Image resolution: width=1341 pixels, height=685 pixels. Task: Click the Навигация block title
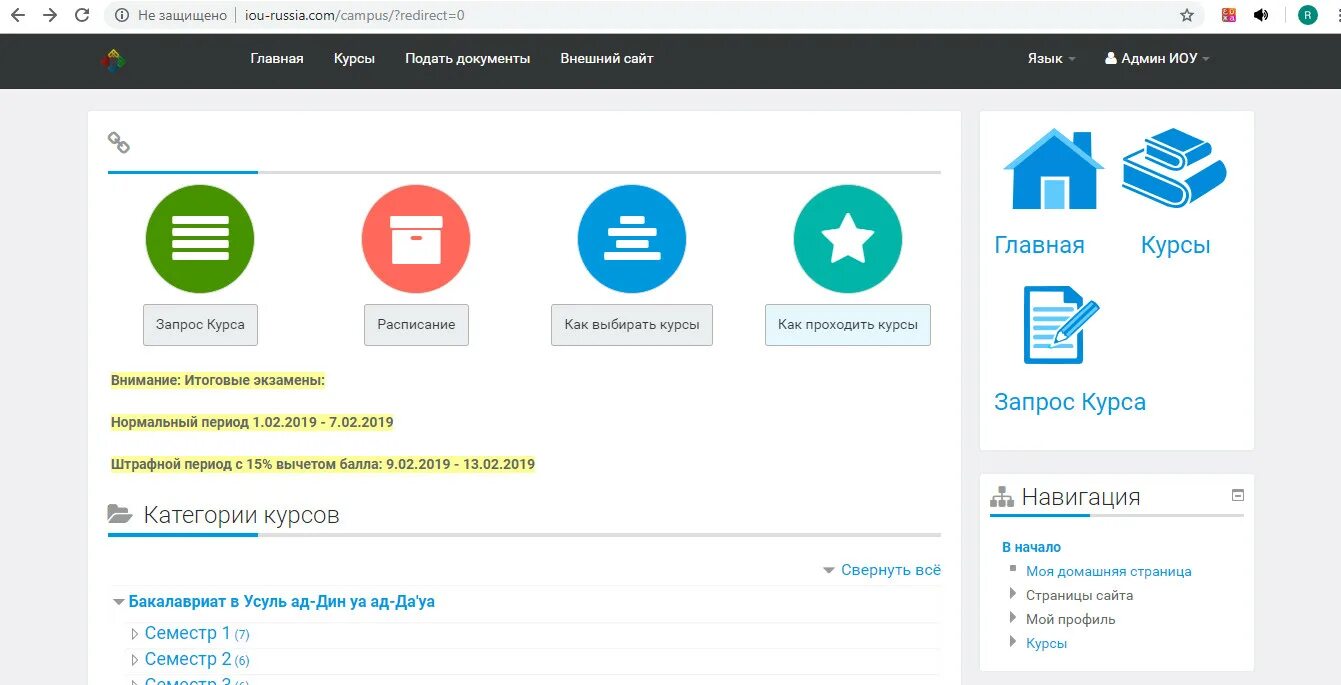click(x=1081, y=497)
